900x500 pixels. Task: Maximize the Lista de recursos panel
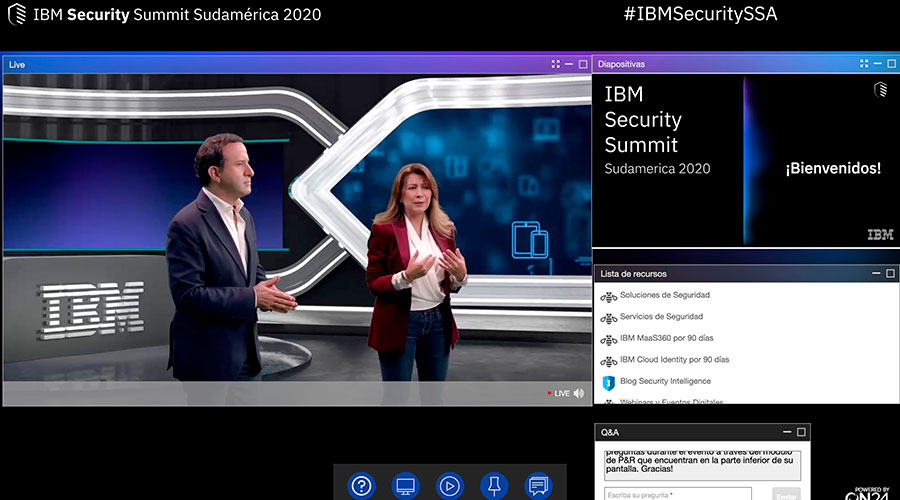[x=890, y=273]
